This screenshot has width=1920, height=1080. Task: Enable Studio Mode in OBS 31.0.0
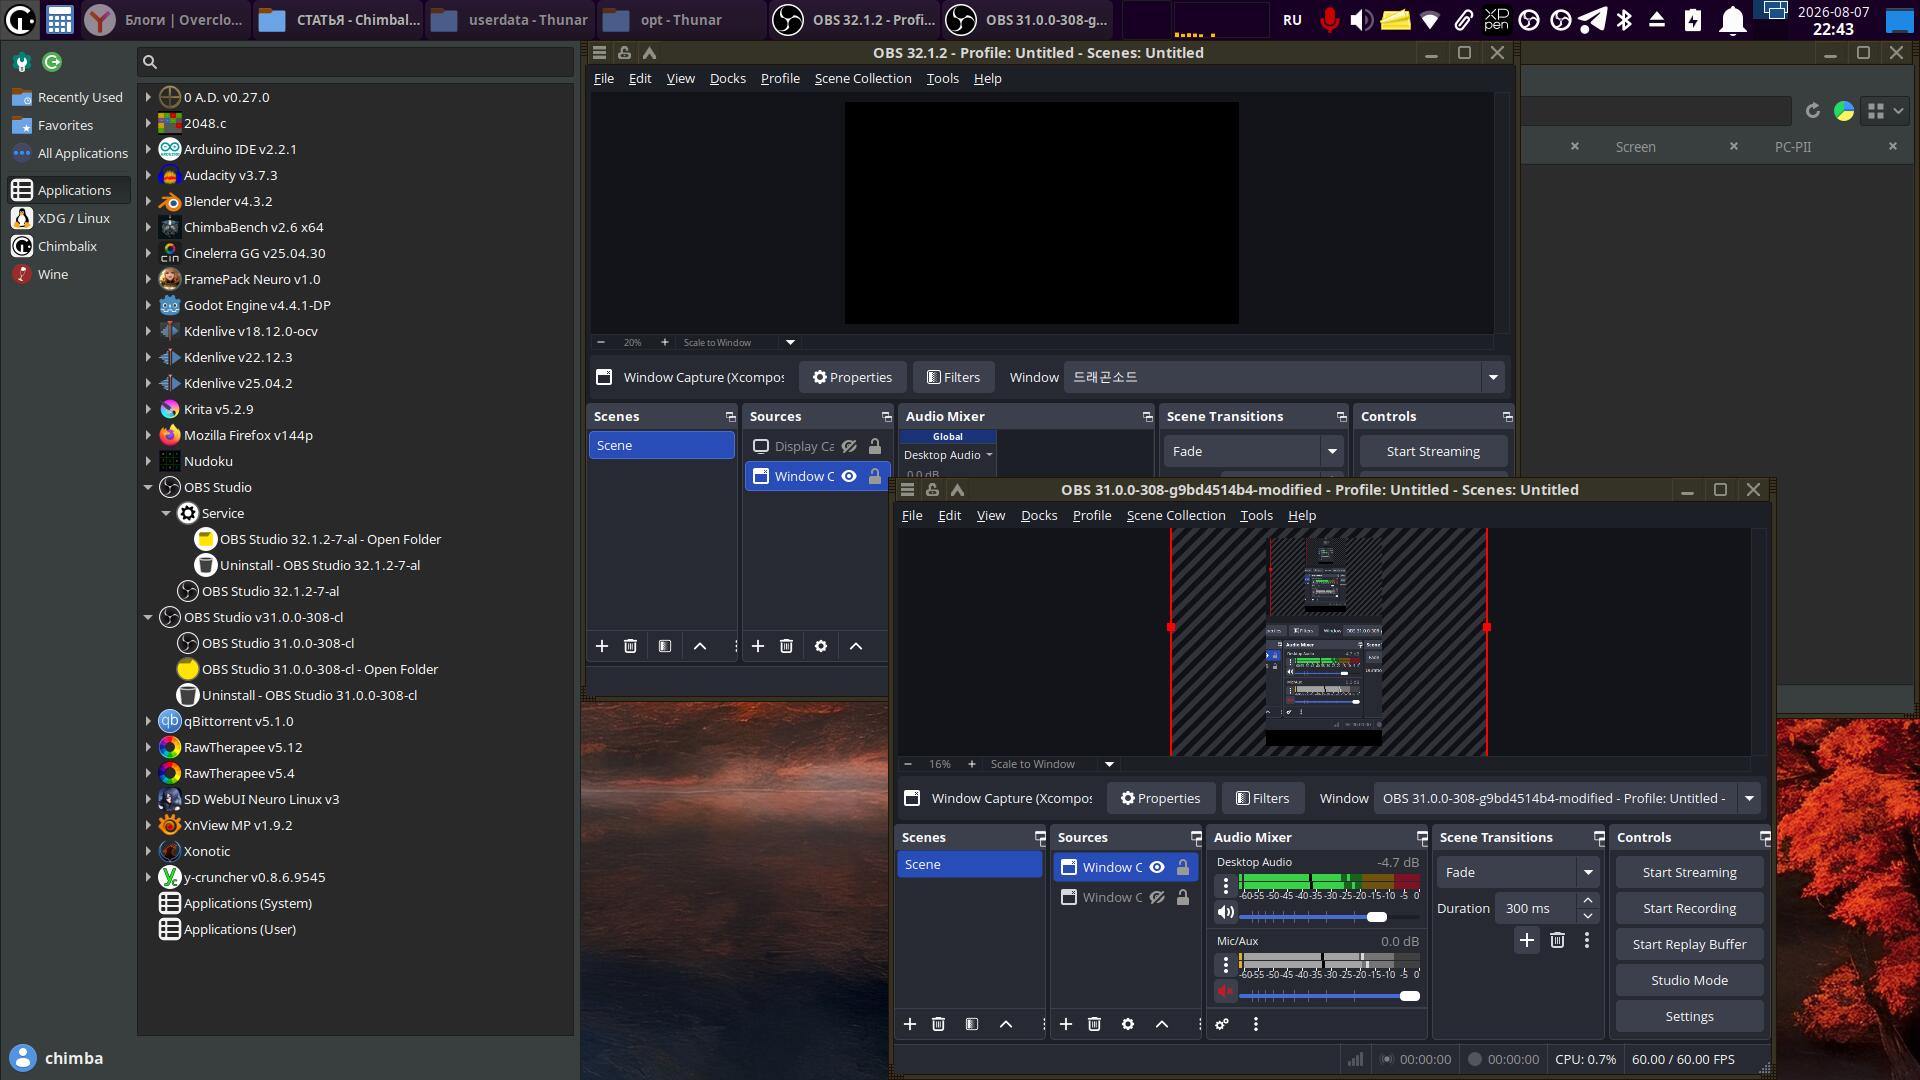point(1689,981)
